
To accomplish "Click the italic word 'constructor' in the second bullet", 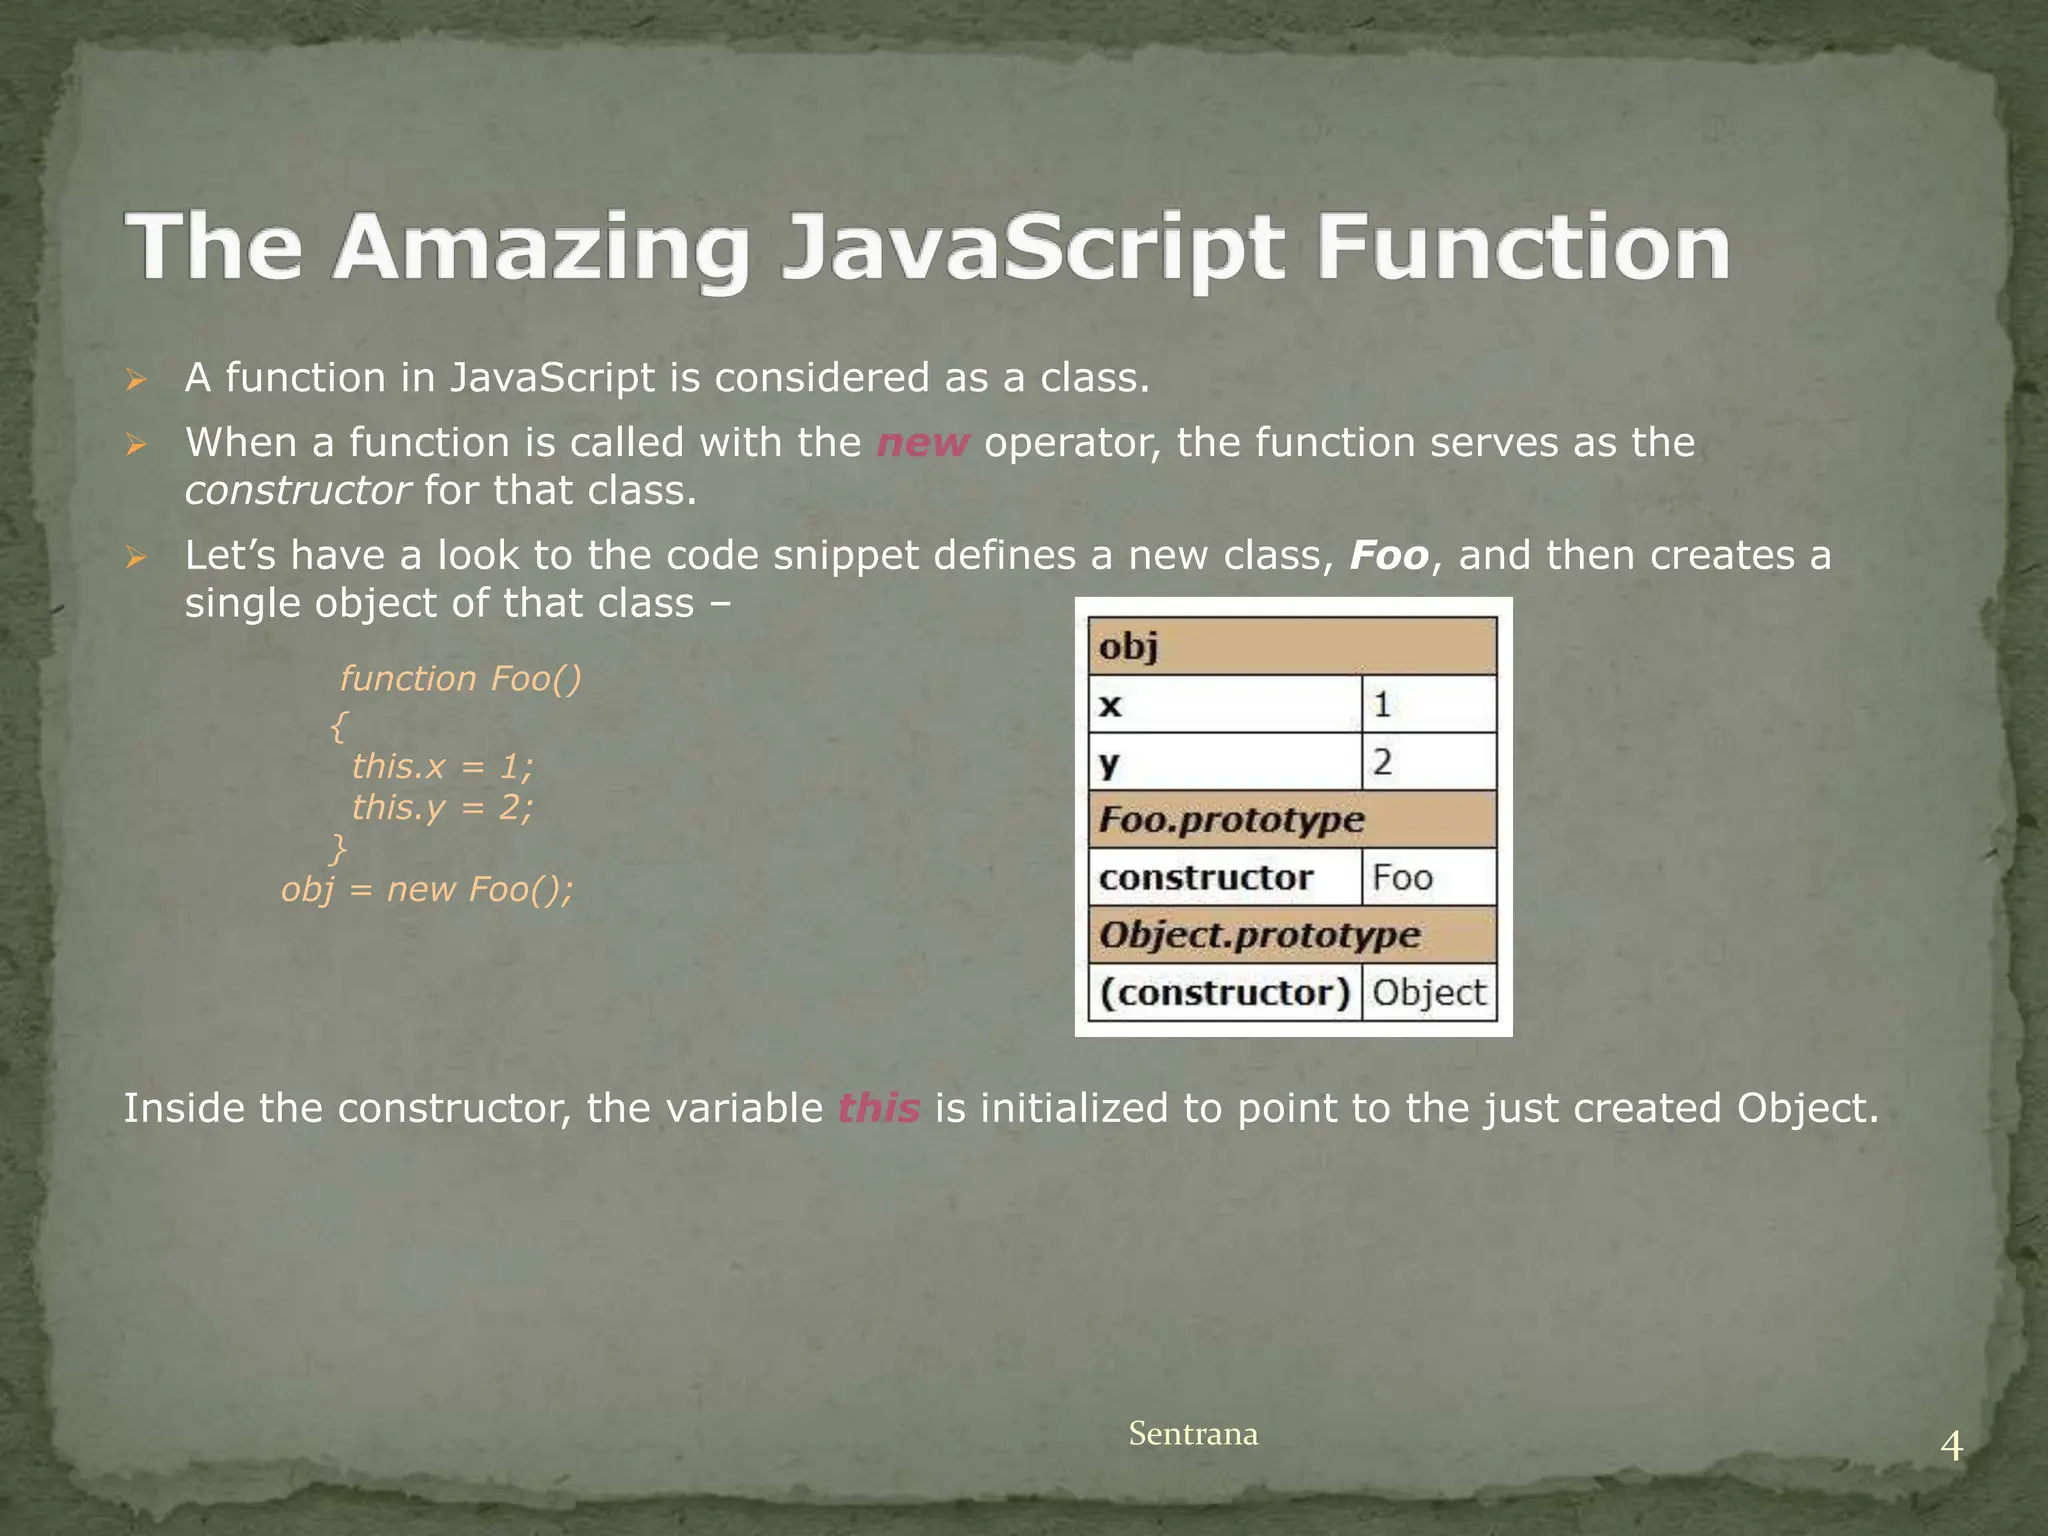I will point(297,490).
